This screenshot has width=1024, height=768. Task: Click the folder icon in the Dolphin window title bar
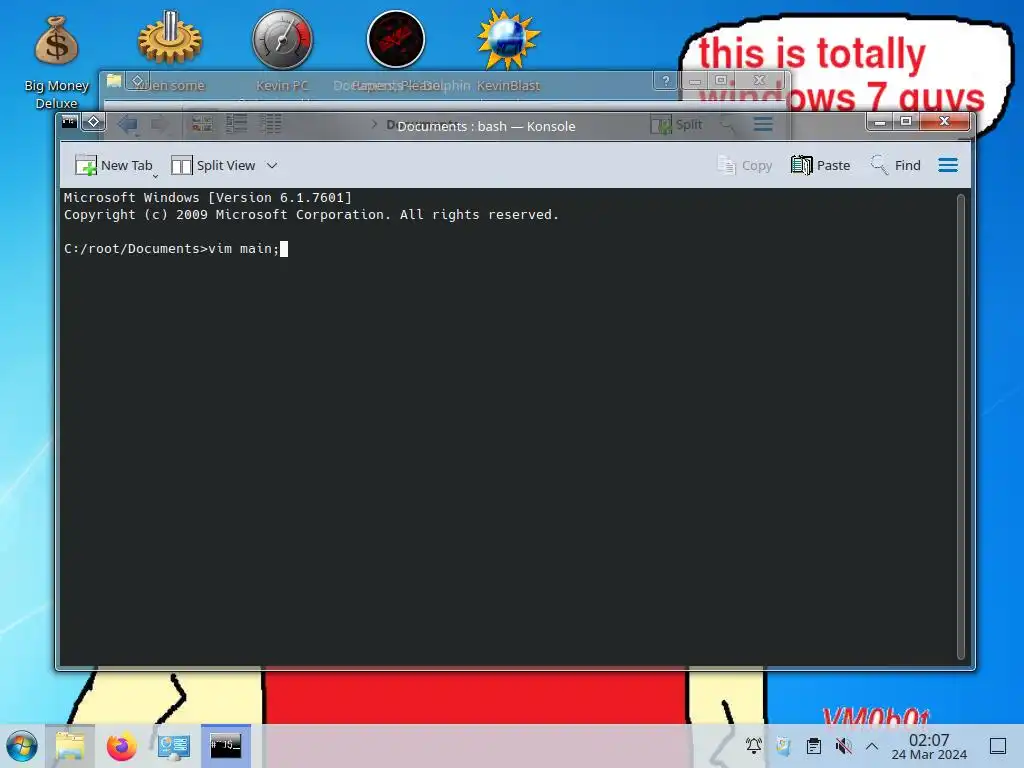[114, 80]
